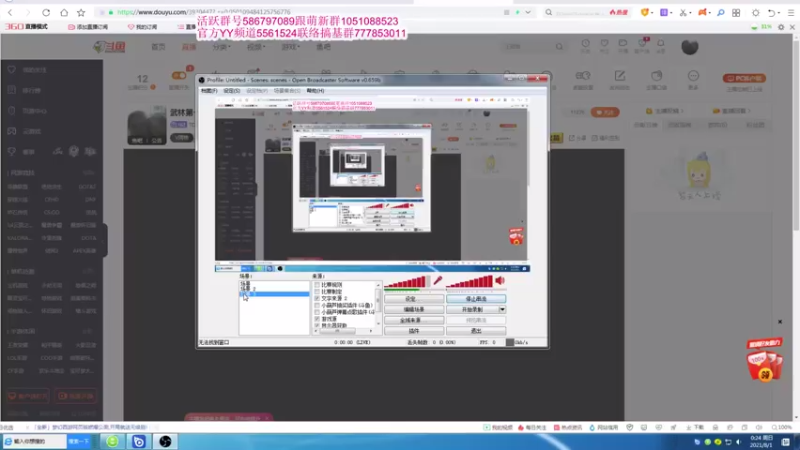Toggle the fourth source checkbox in the OBS list
The image size is (800, 450).
pos(317,305)
